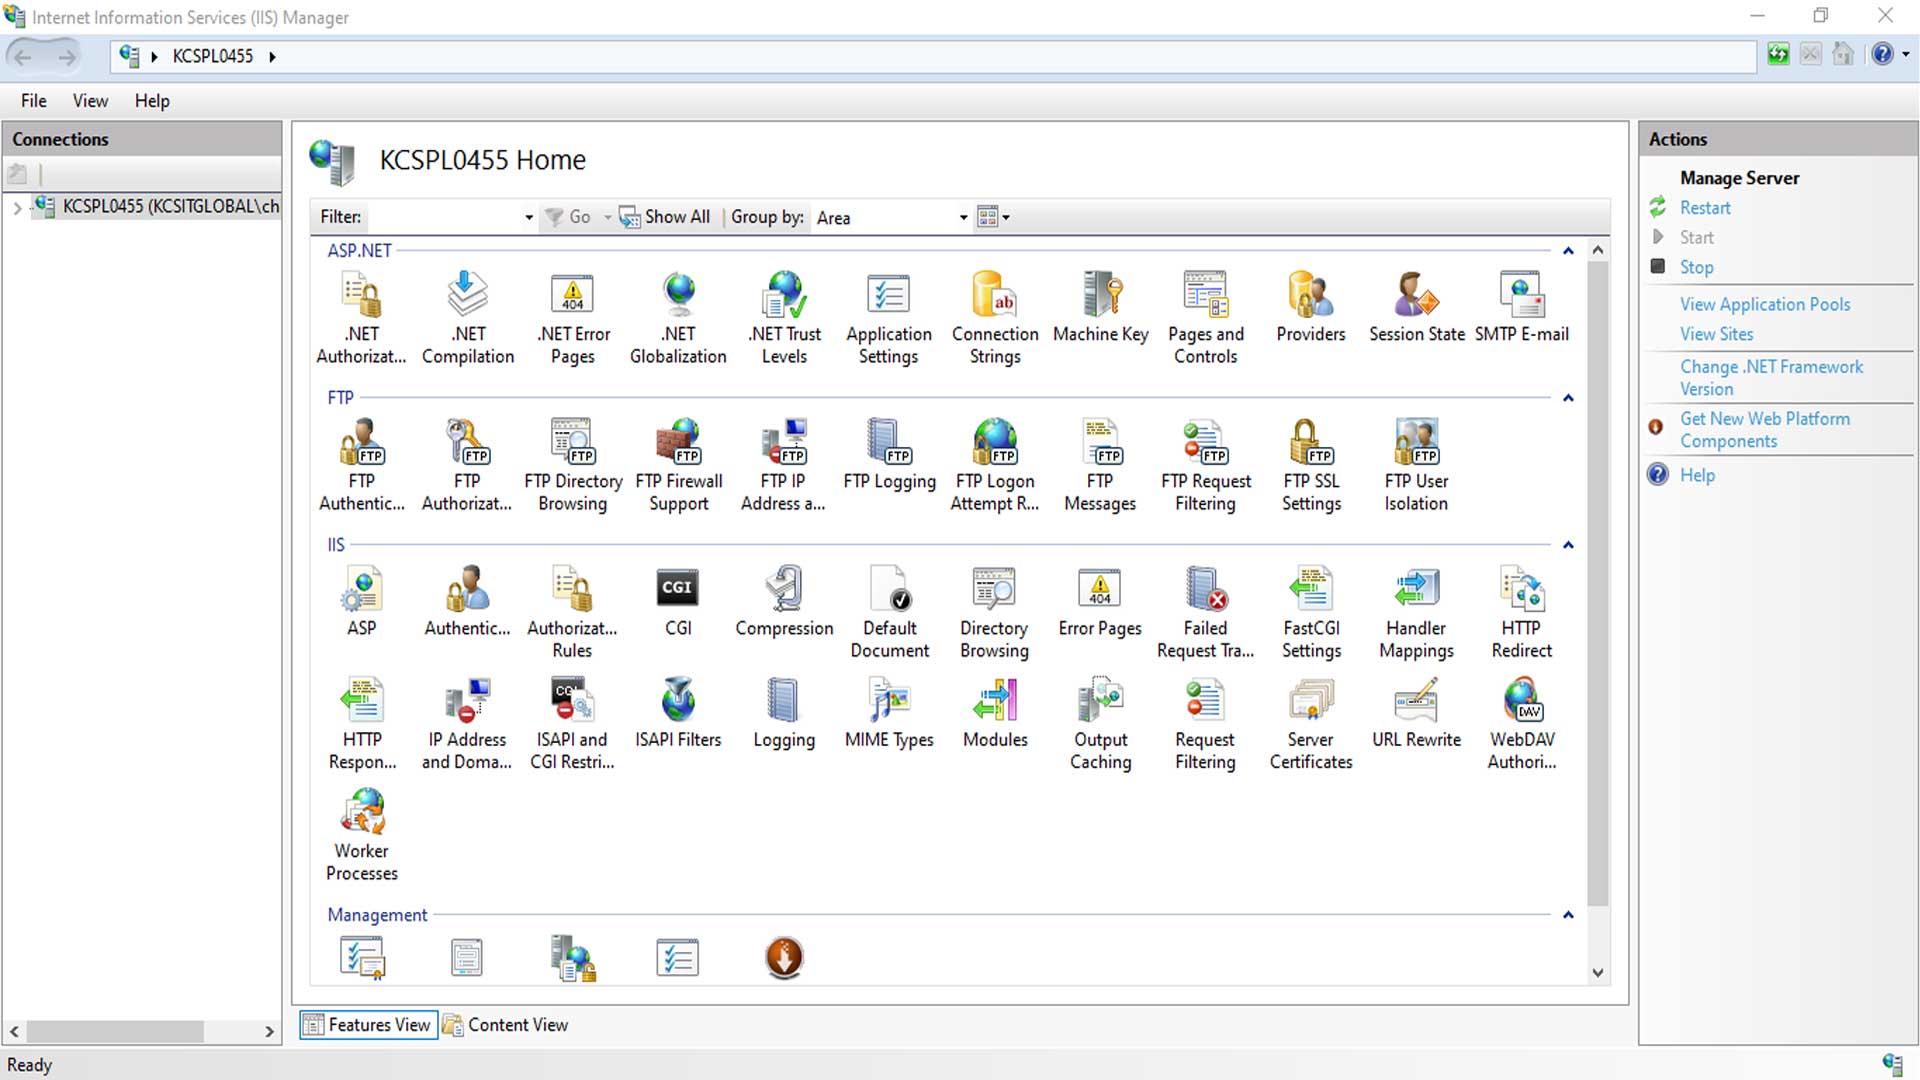Open Worker Processes feature

pyautogui.click(x=362, y=835)
